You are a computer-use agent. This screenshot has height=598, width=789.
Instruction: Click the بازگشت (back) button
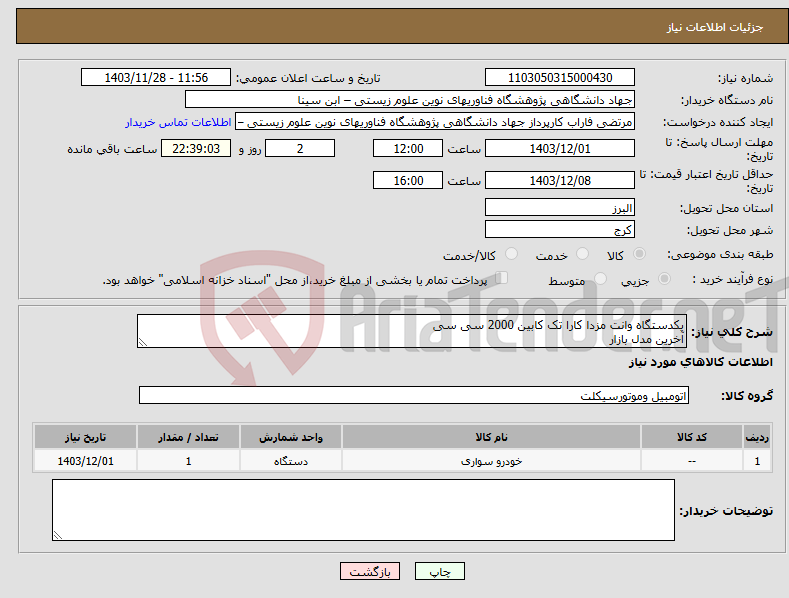pyautogui.click(x=370, y=571)
